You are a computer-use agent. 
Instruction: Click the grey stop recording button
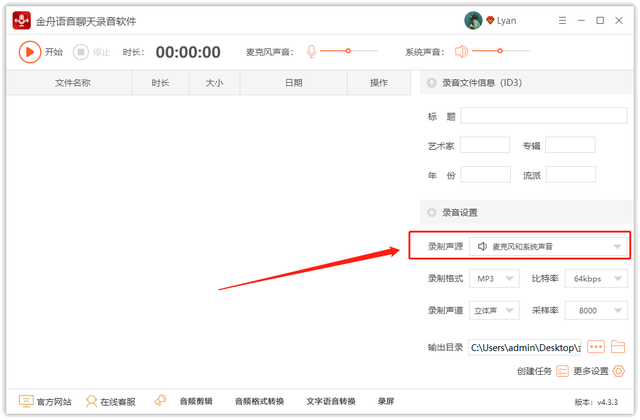pos(81,52)
